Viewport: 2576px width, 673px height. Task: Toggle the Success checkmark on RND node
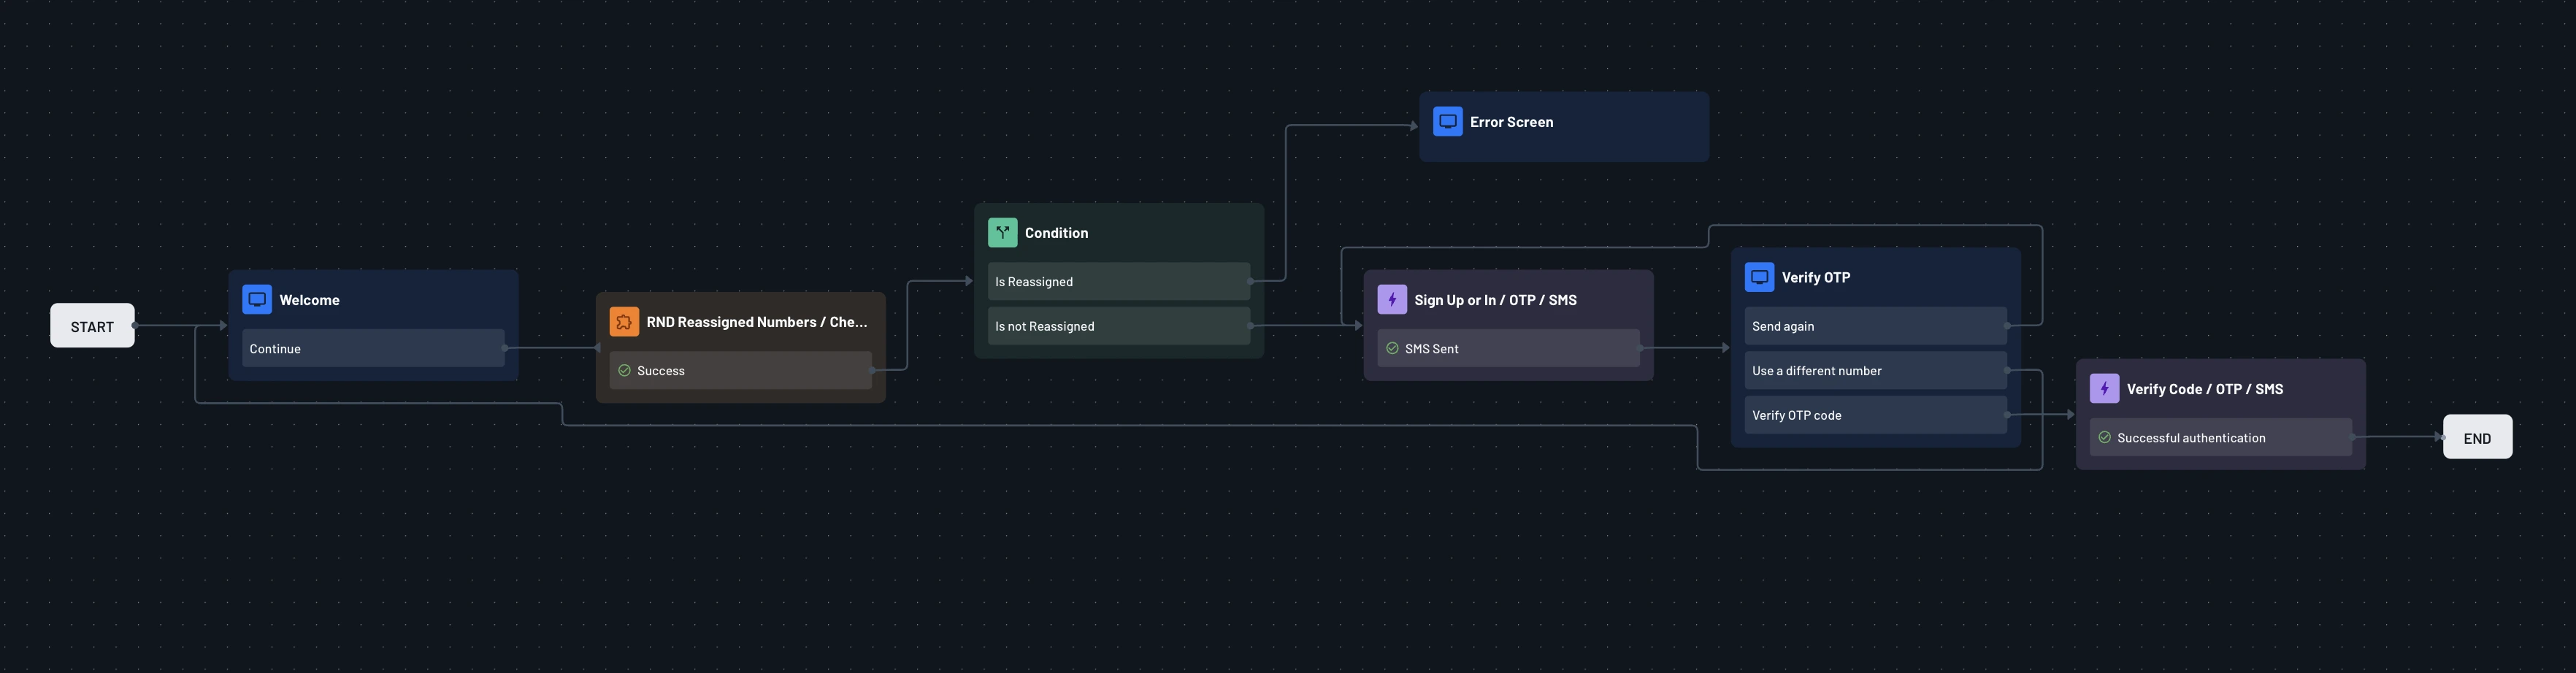tap(625, 370)
